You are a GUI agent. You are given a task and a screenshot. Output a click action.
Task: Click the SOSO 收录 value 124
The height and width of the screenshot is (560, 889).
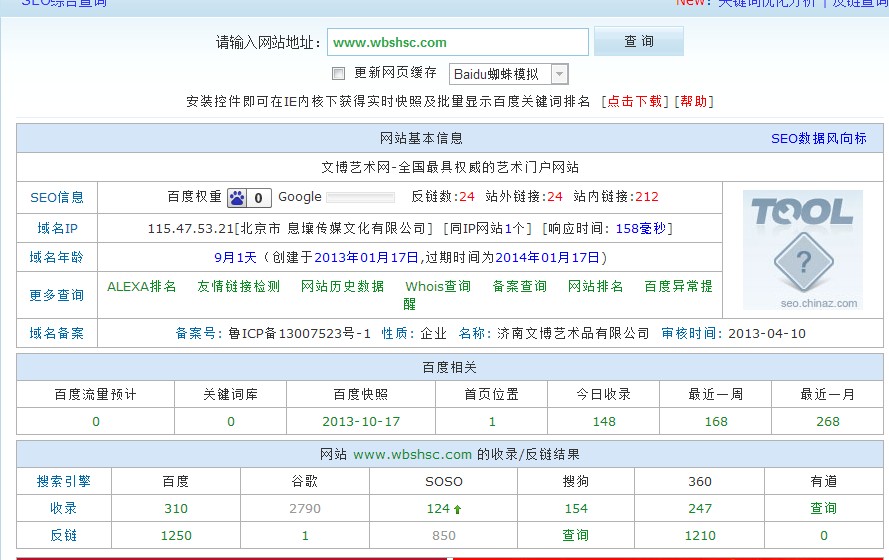[438, 509]
